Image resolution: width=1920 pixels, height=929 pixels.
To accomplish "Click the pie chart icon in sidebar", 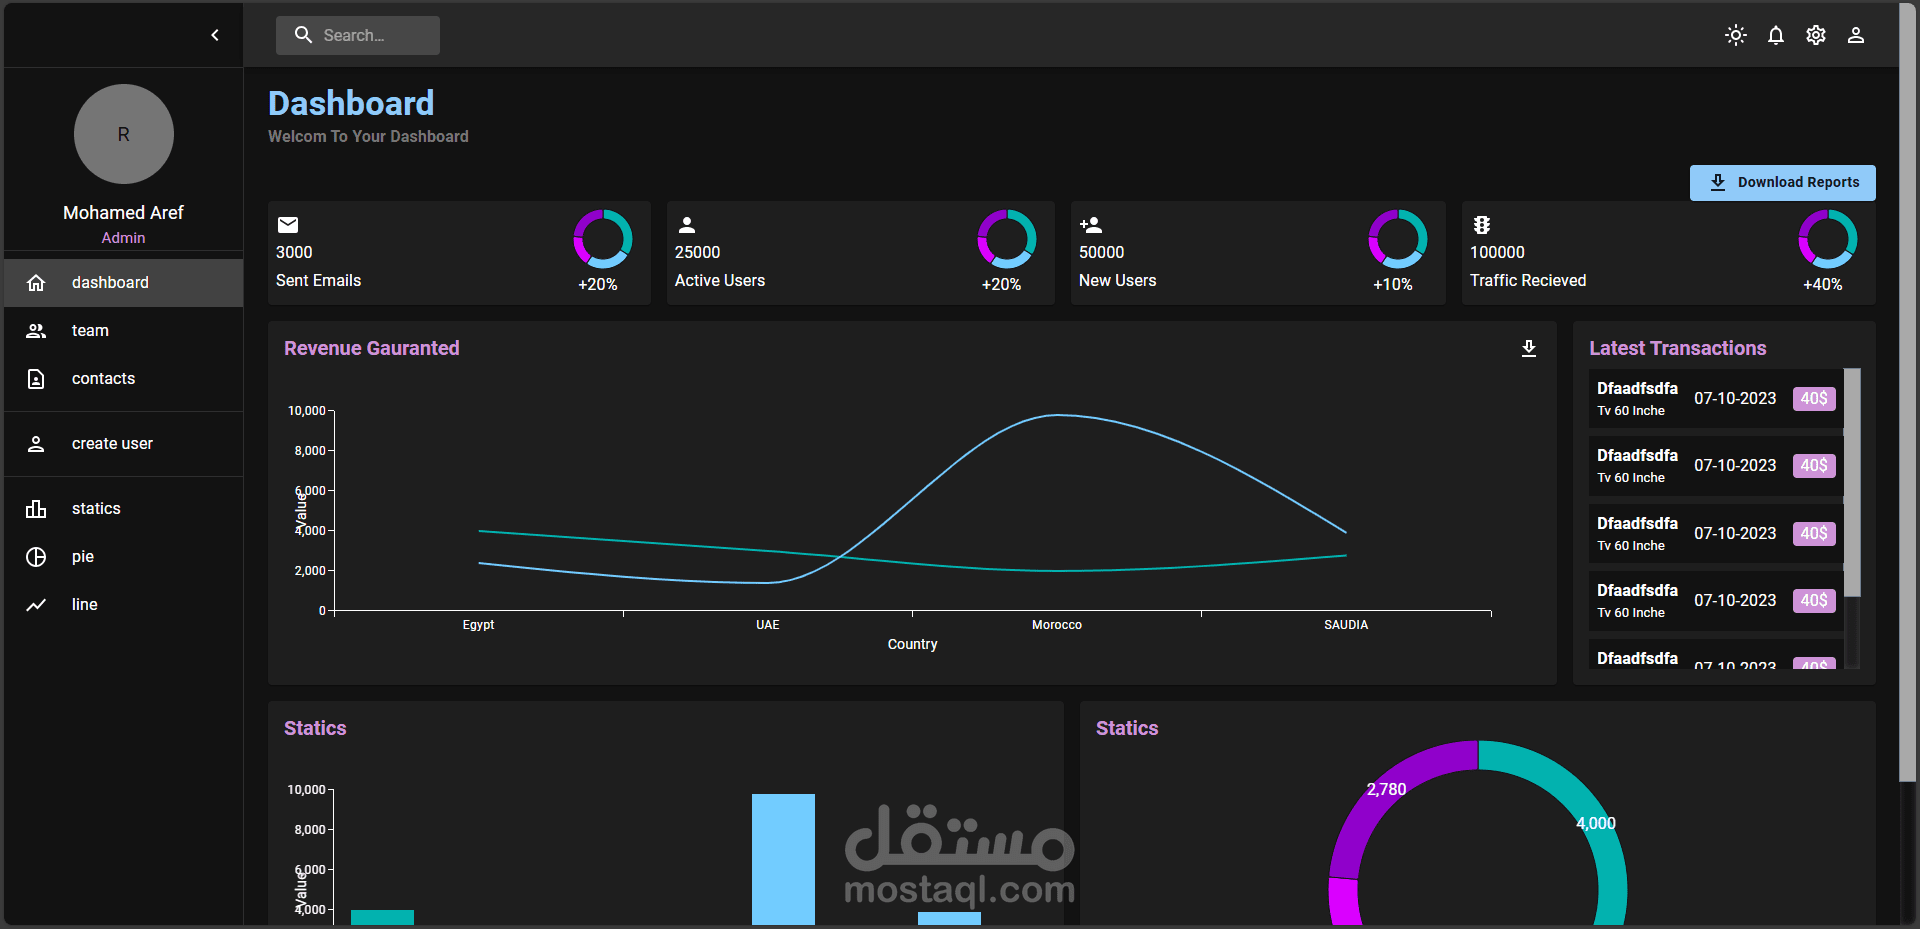I will click(x=36, y=557).
